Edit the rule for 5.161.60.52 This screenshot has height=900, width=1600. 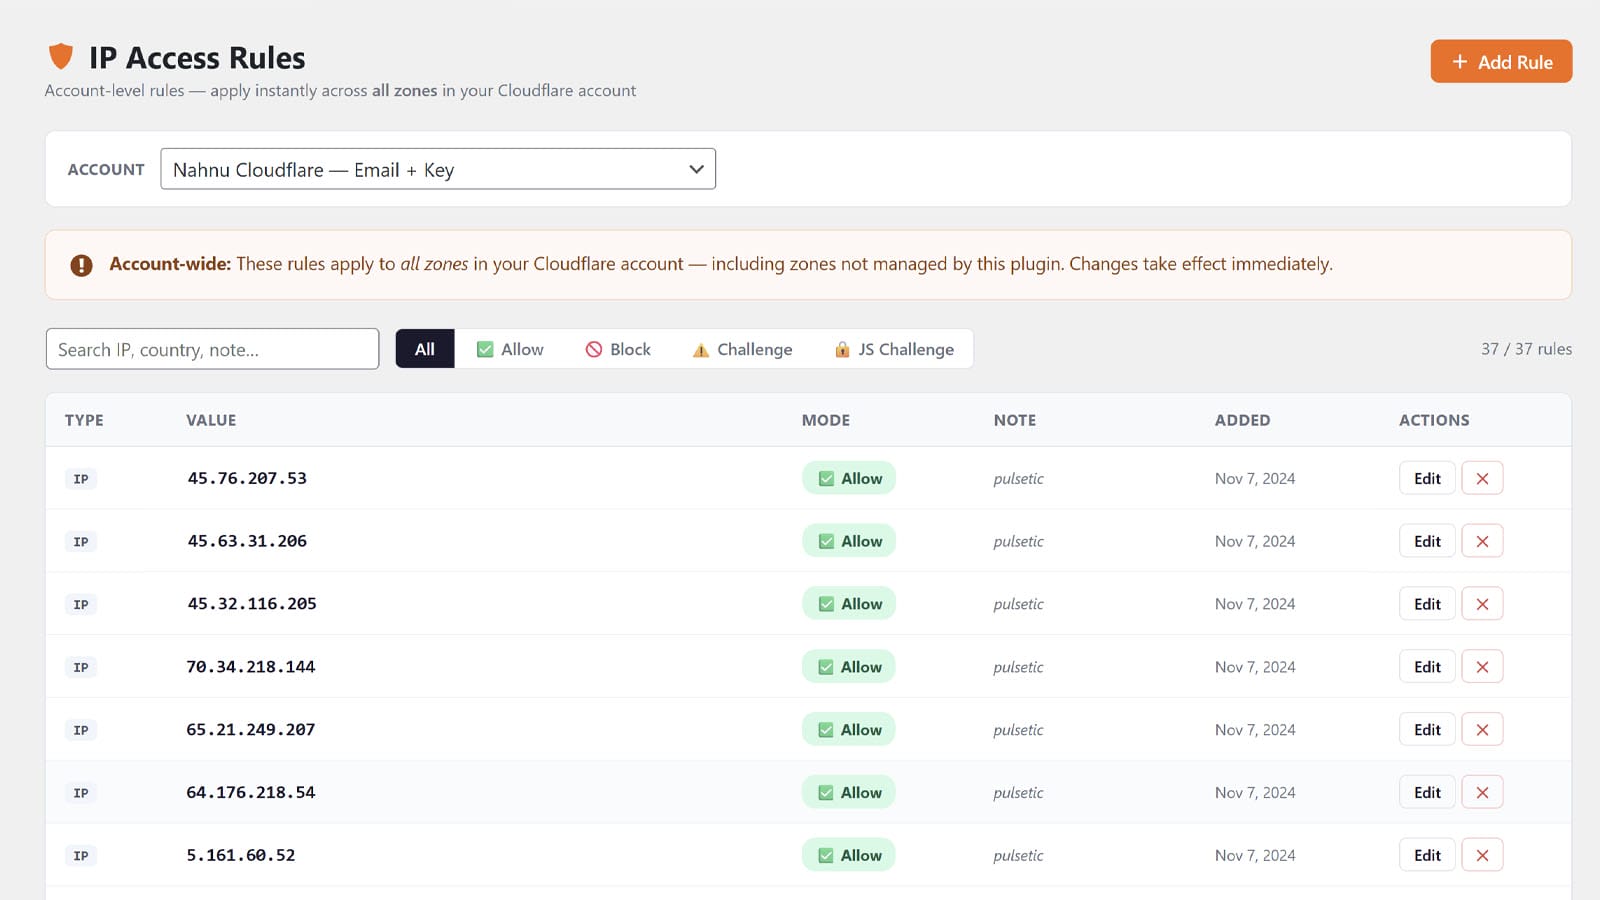click(x=1427, y=855)
